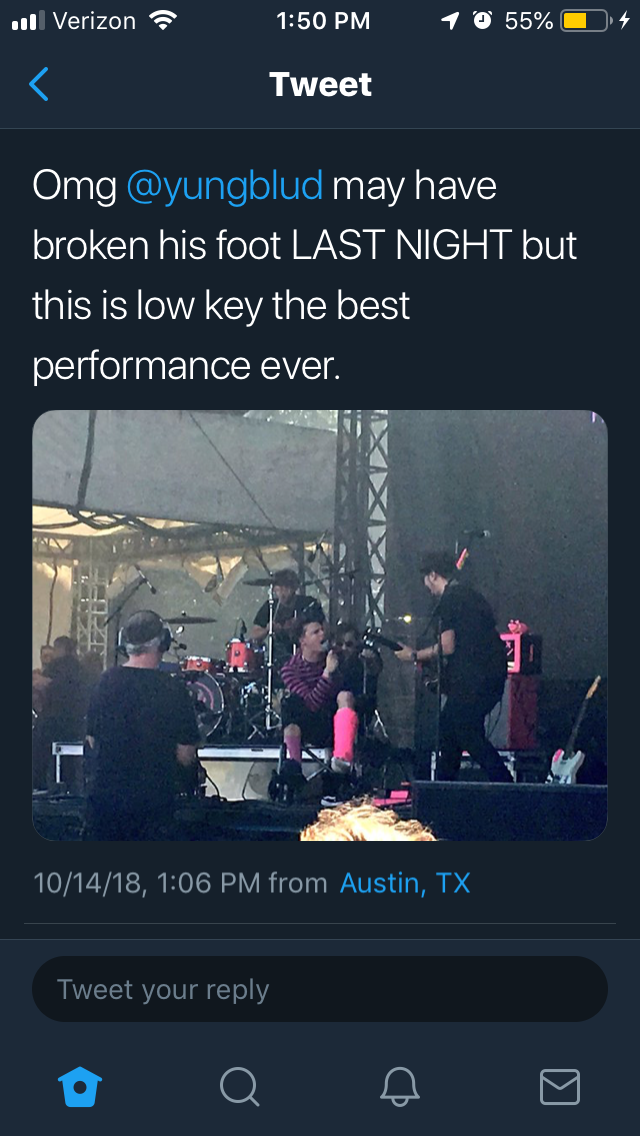Tap the alarm clock status icon
Screen dimensions: 640x1136
[482, 21]
